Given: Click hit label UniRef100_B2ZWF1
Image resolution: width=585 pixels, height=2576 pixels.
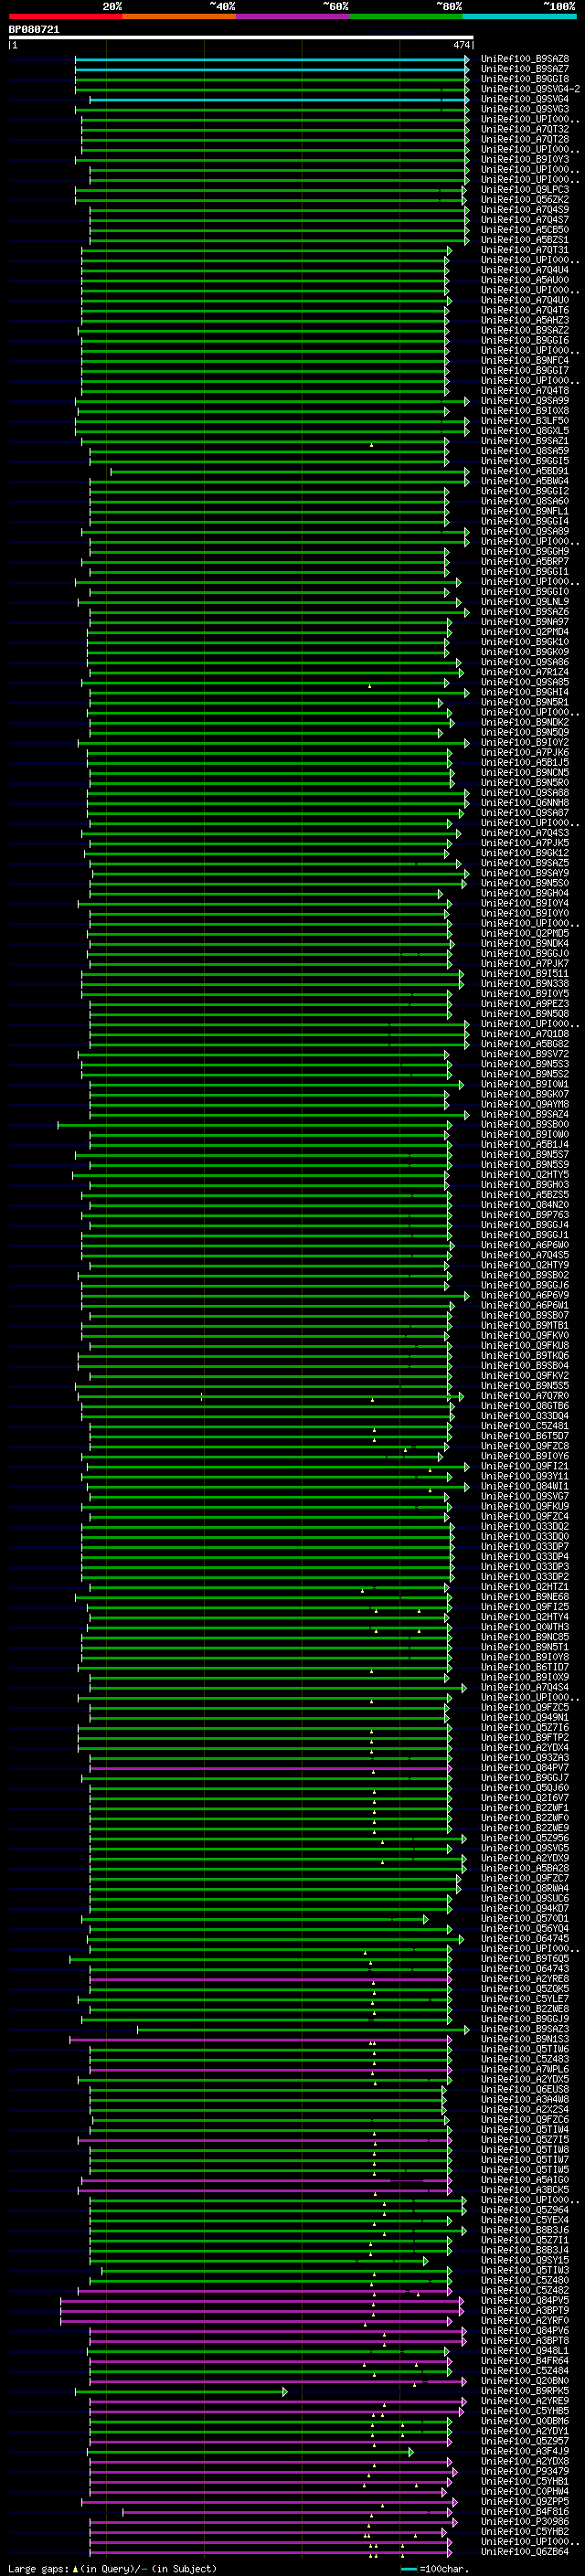Looking at the screenshot, I should 525,1808.
